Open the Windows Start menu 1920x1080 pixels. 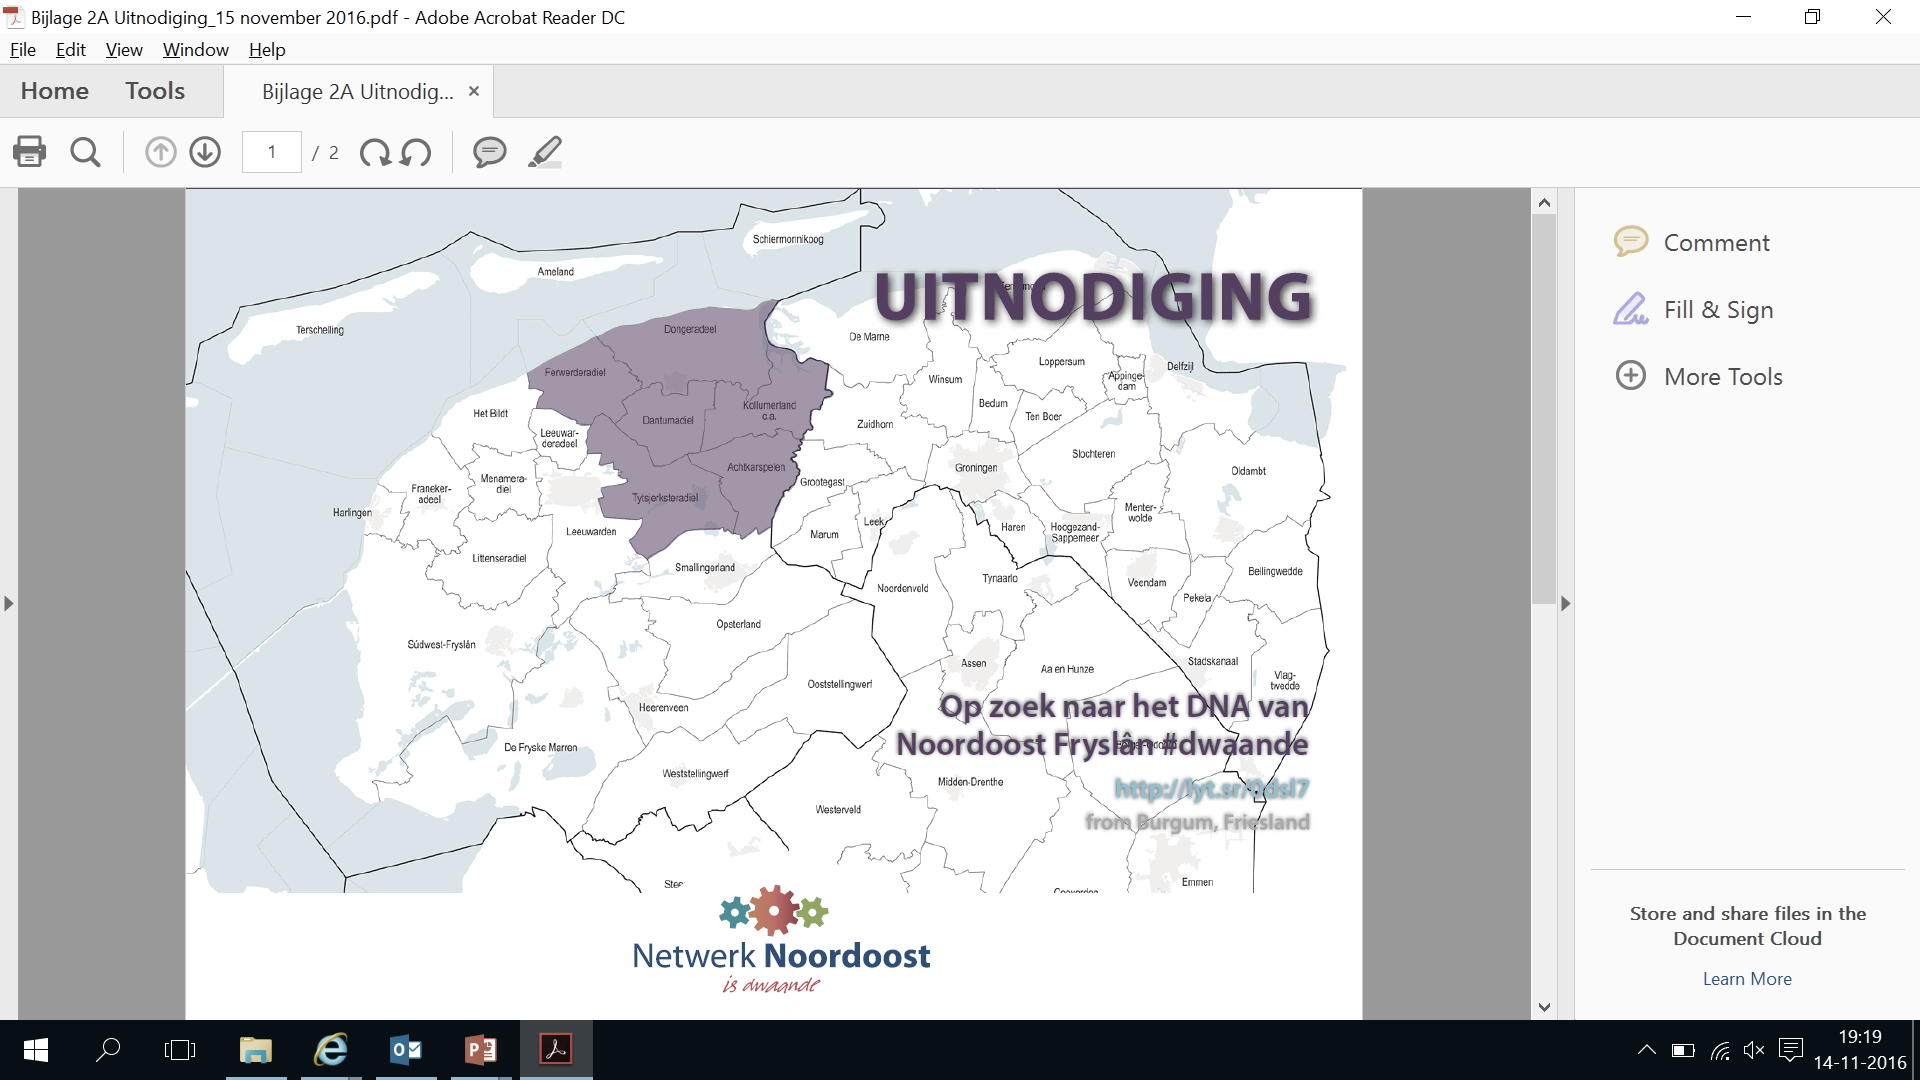coord(36,1050)
